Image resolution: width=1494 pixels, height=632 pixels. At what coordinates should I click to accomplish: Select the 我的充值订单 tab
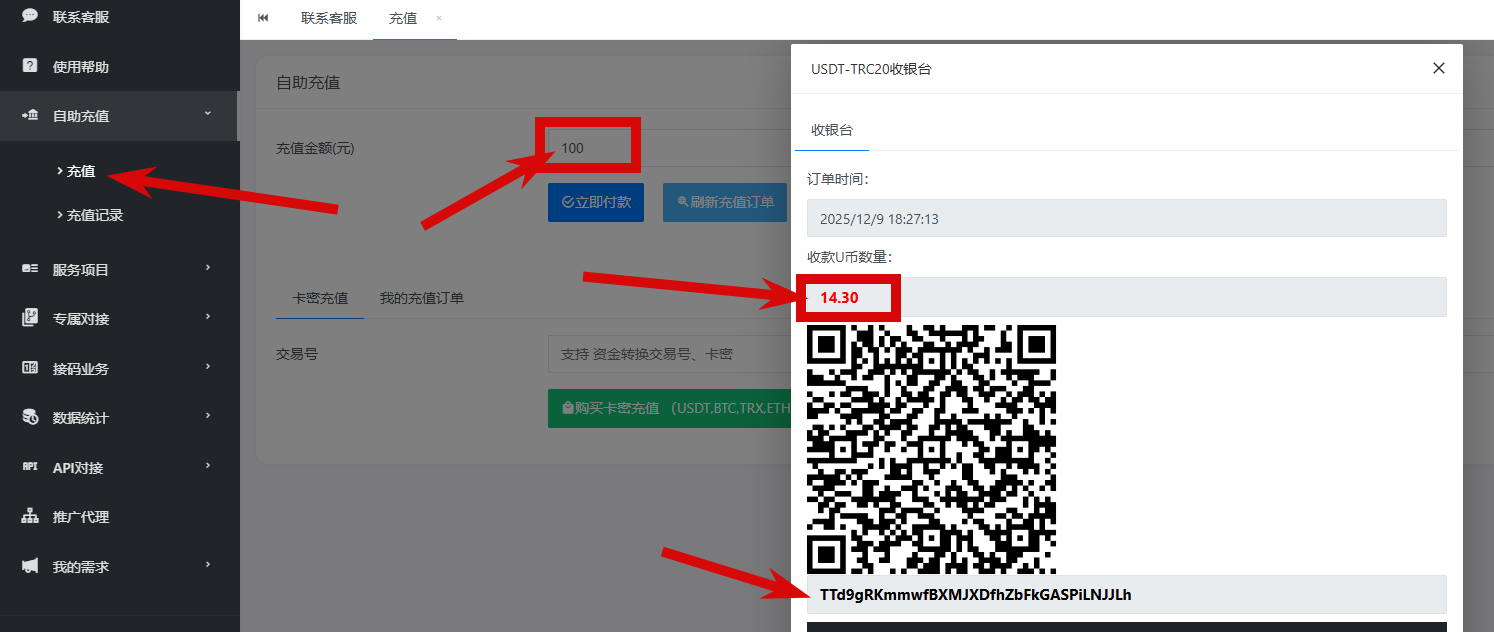422,298
